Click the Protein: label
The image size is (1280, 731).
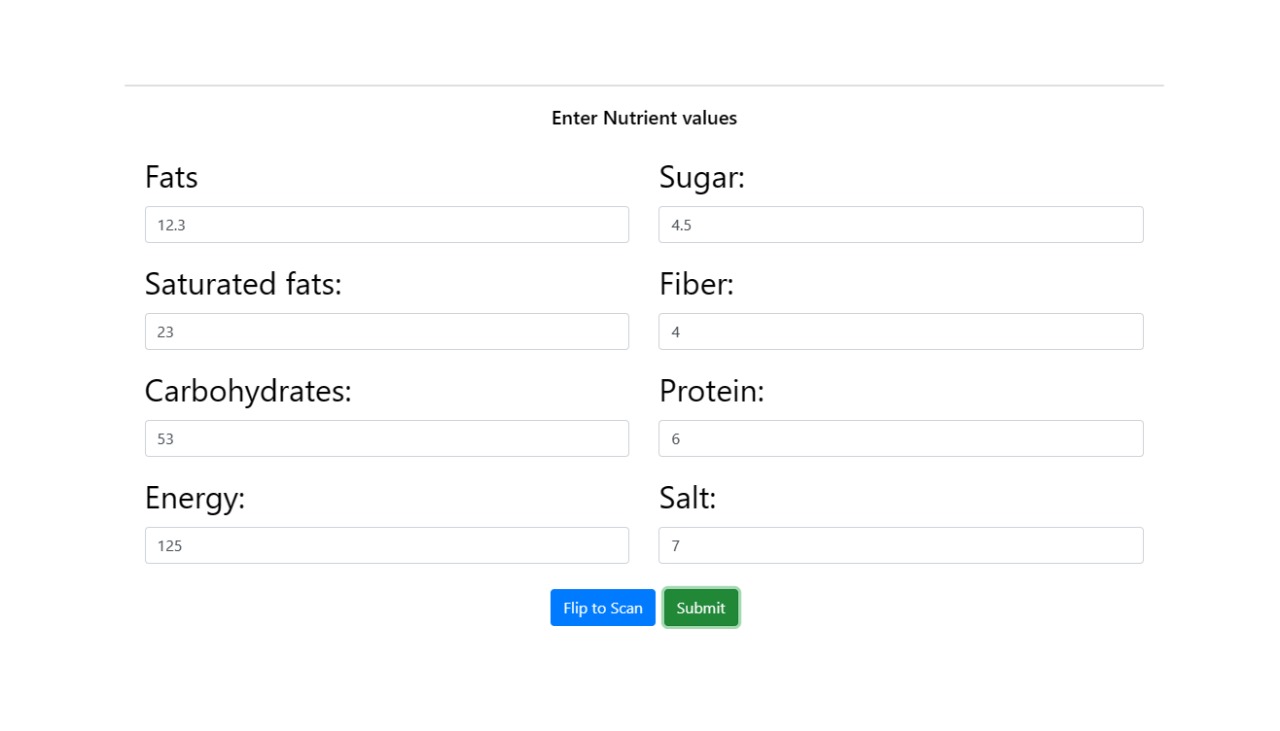[x=711, y=392]
